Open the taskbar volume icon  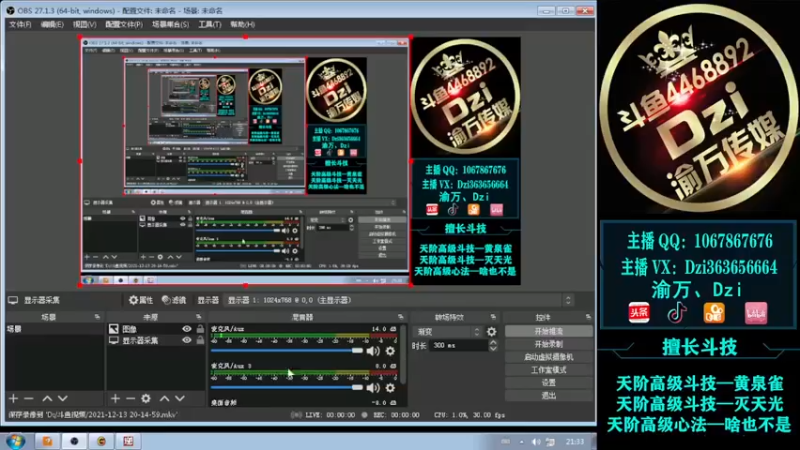[536, 442]
